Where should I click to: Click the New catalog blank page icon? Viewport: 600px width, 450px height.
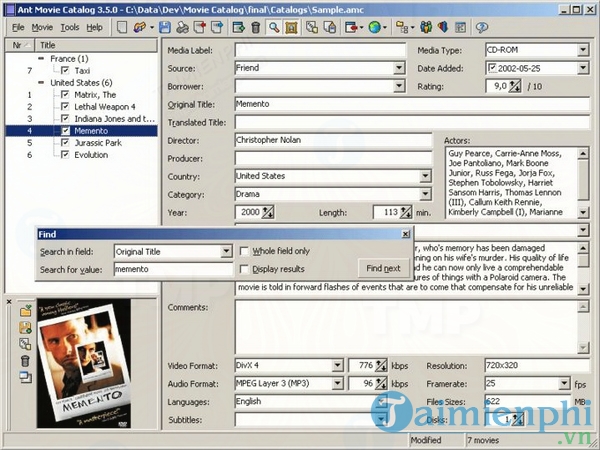122,28
